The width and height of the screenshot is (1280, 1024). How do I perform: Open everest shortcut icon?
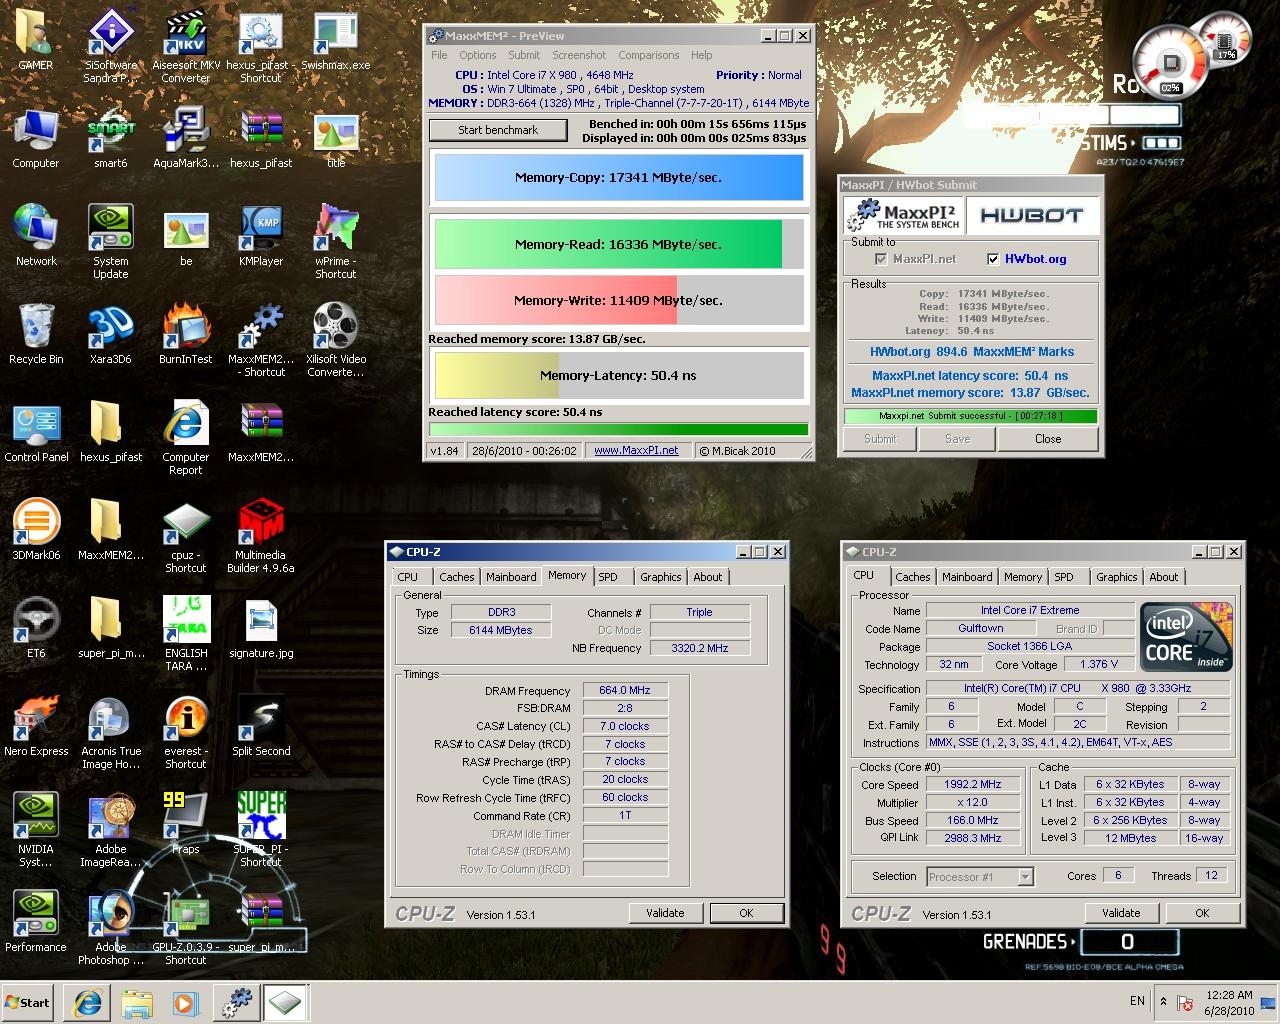186,732
